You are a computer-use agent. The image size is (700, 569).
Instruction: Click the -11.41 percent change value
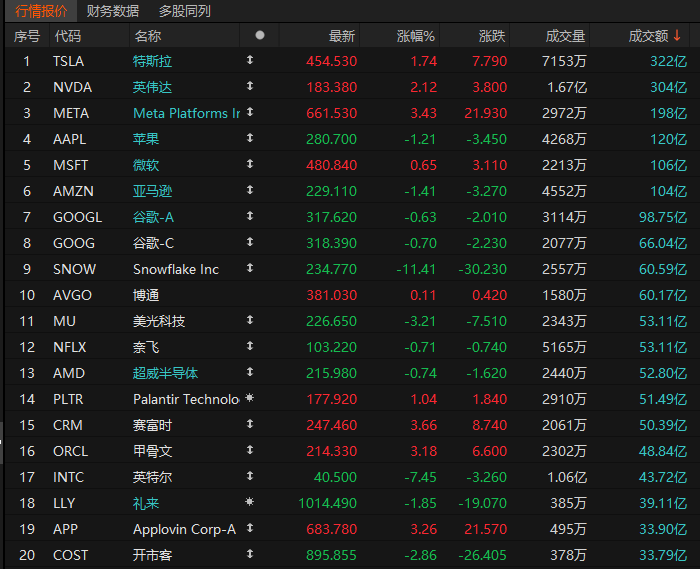point(416,269)
